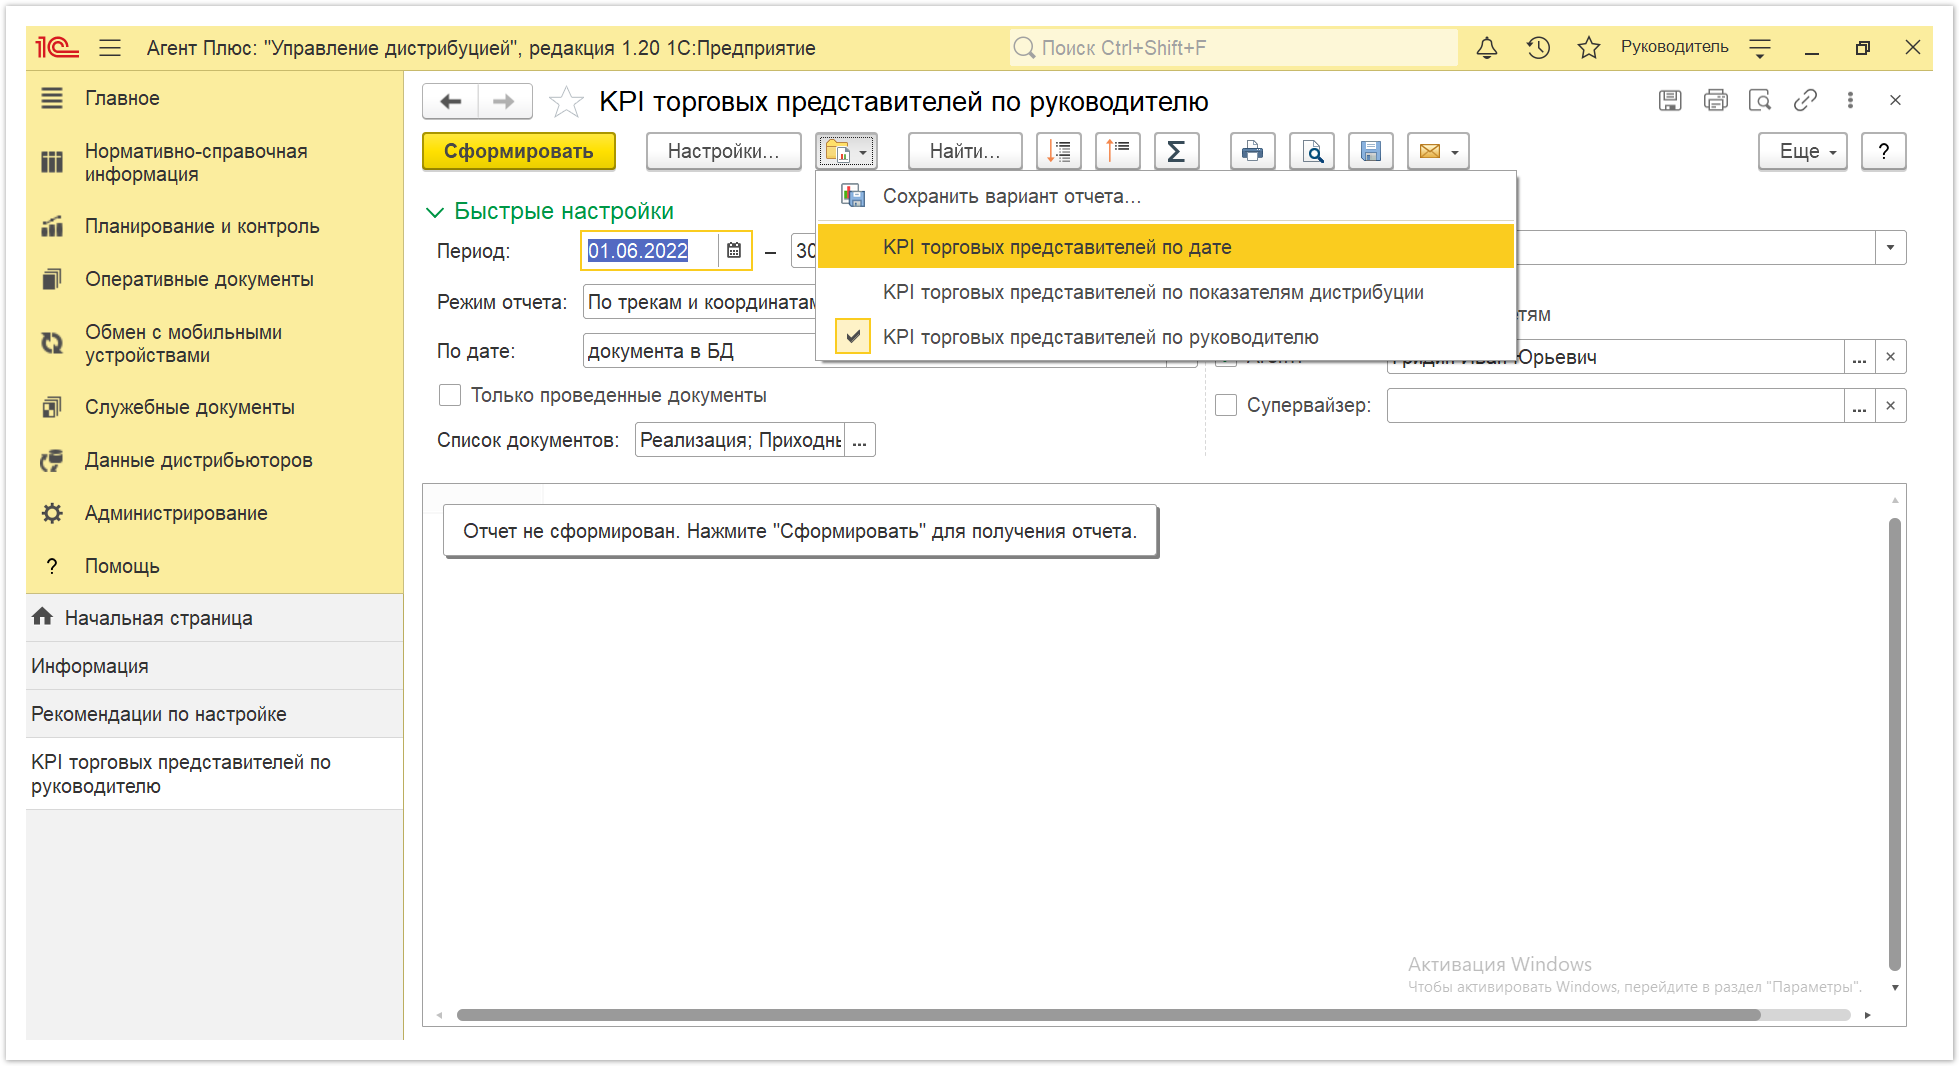The image size is (1959, 1066).
Task: Open Настройки... button
Action: [723, 151]
